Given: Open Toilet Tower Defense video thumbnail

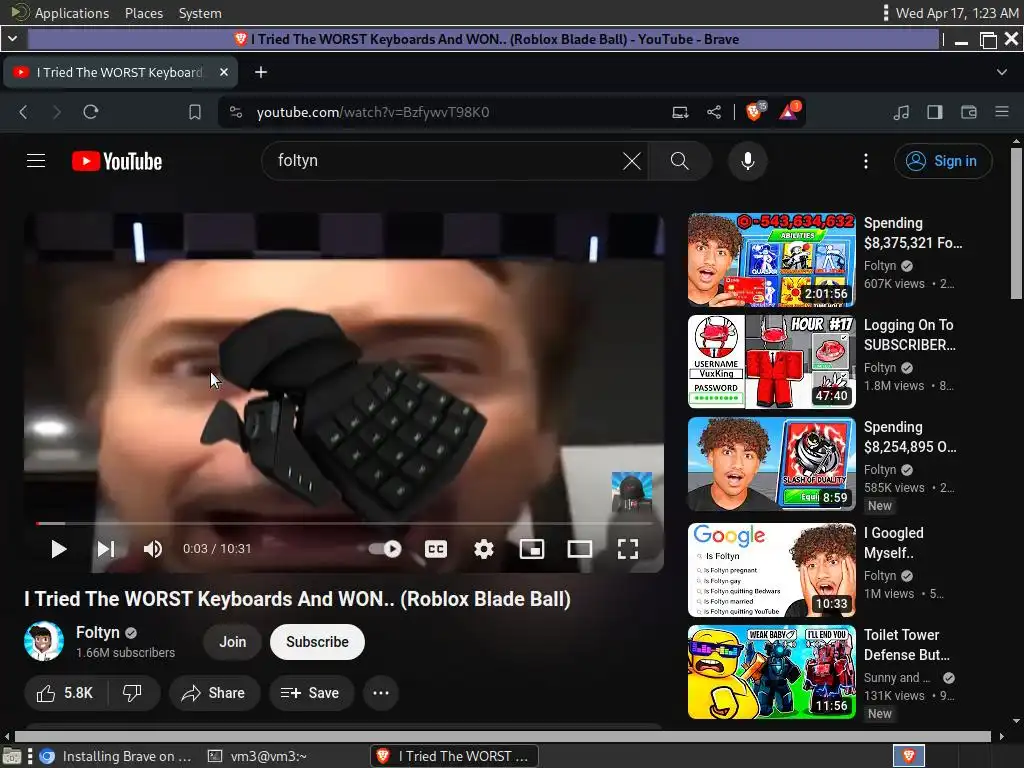Looking at the screenshot, I should (x=771, y=672).
